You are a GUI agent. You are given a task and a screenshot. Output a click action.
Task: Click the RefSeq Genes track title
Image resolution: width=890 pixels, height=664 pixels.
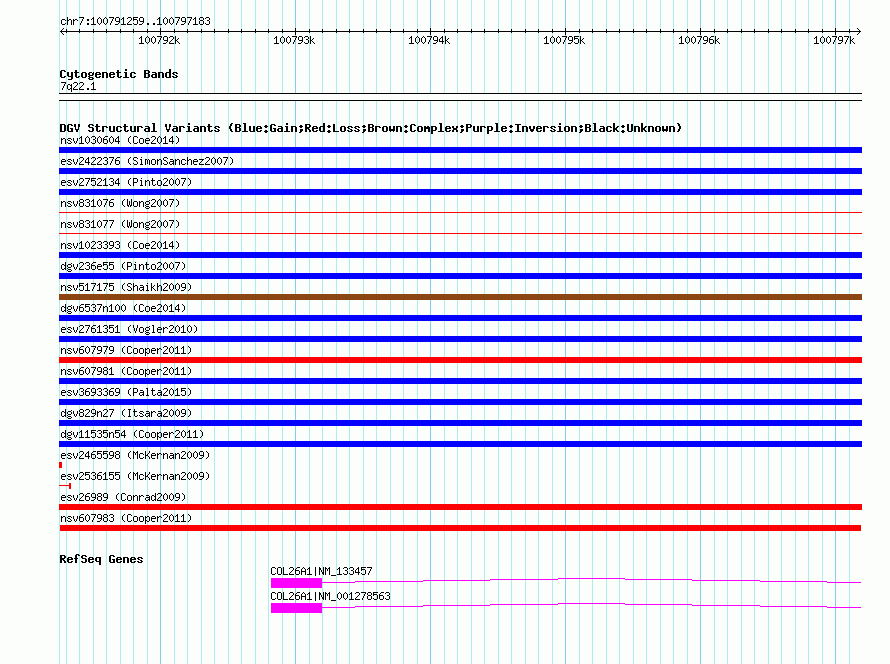(x=101, y=559)
